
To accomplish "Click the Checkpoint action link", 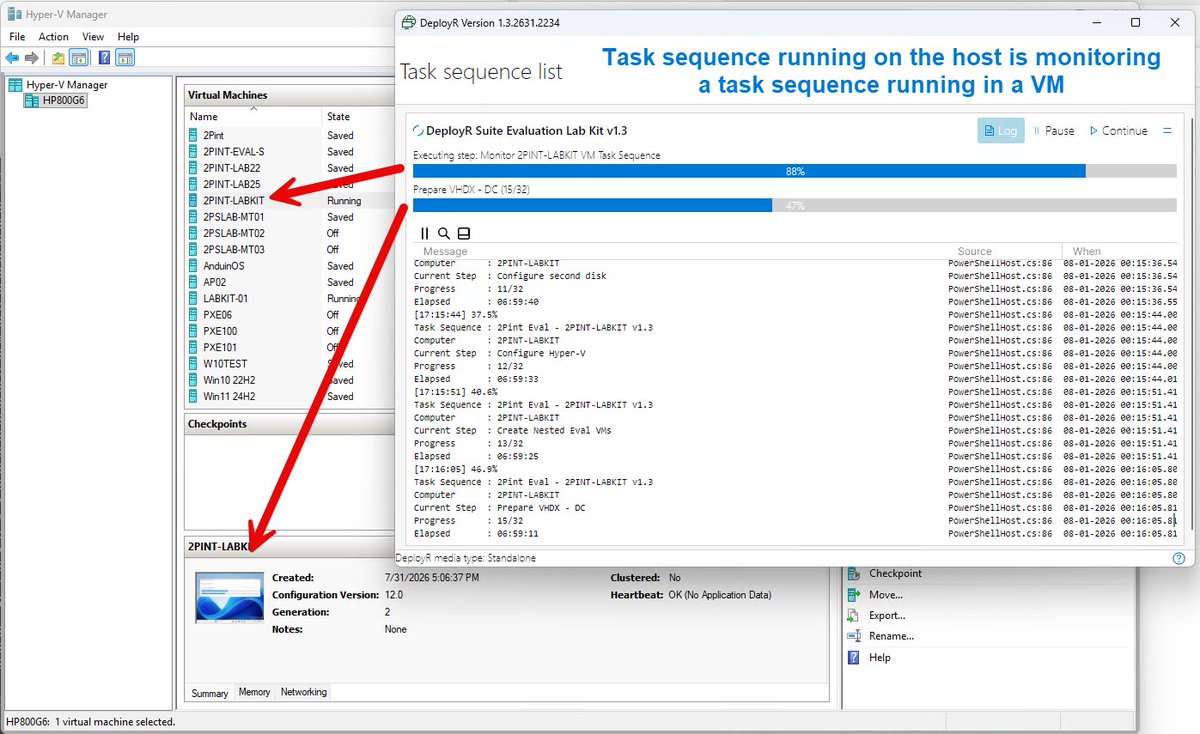I will coord(895,574).
